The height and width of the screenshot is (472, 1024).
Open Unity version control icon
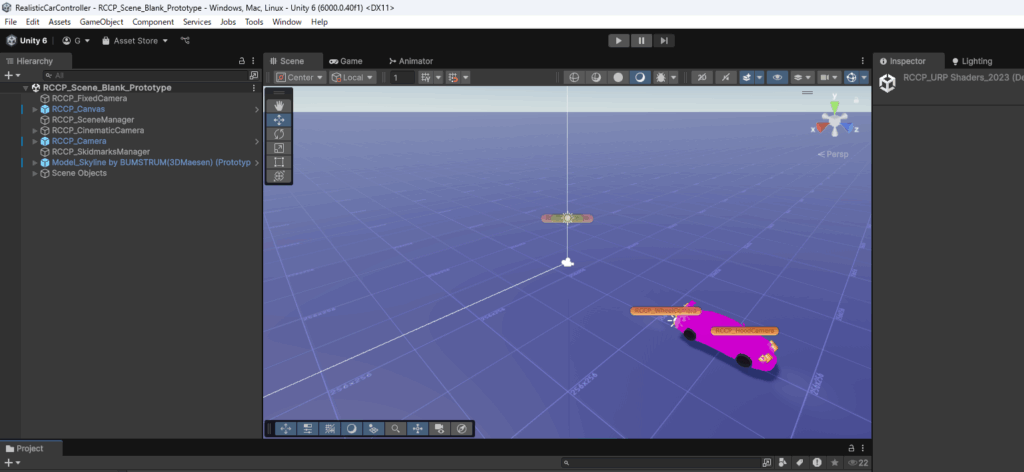click(x=185, y=41)
